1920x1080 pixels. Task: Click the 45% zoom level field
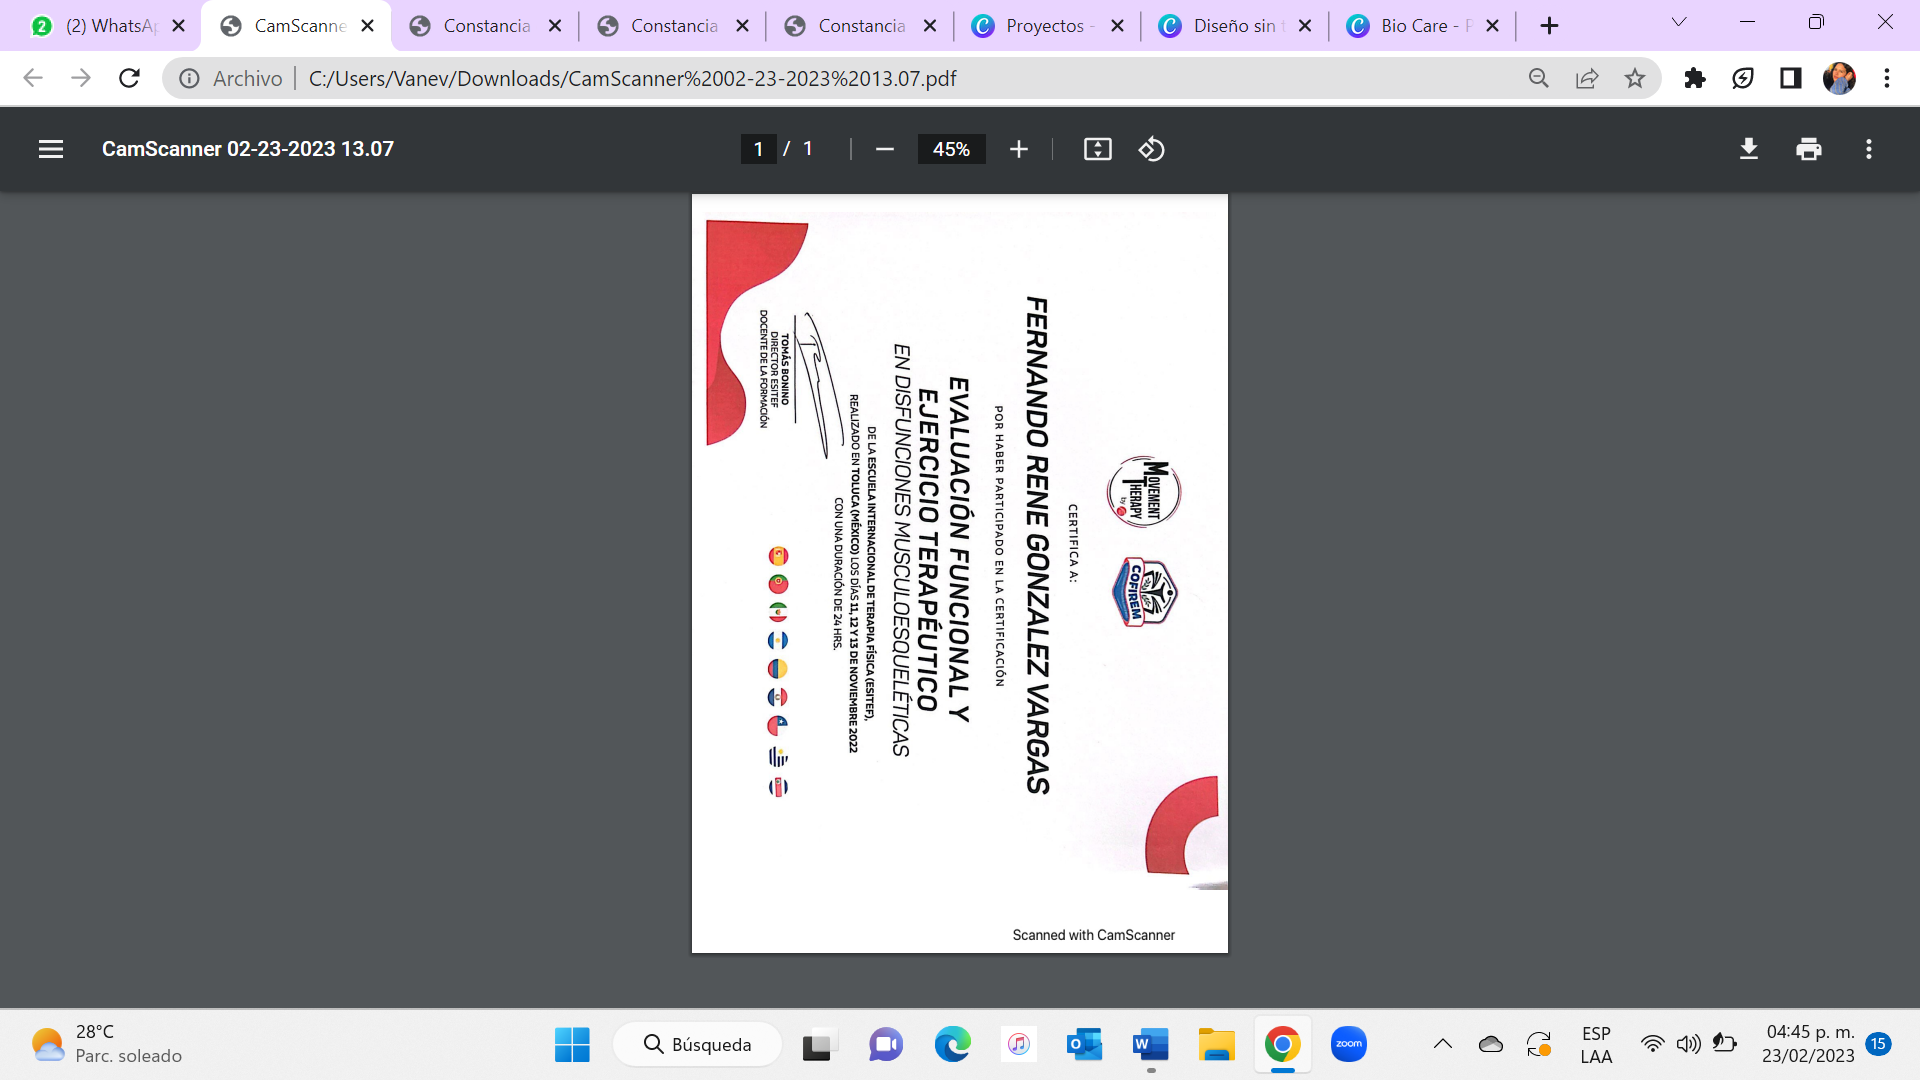(x=951, y=149)
